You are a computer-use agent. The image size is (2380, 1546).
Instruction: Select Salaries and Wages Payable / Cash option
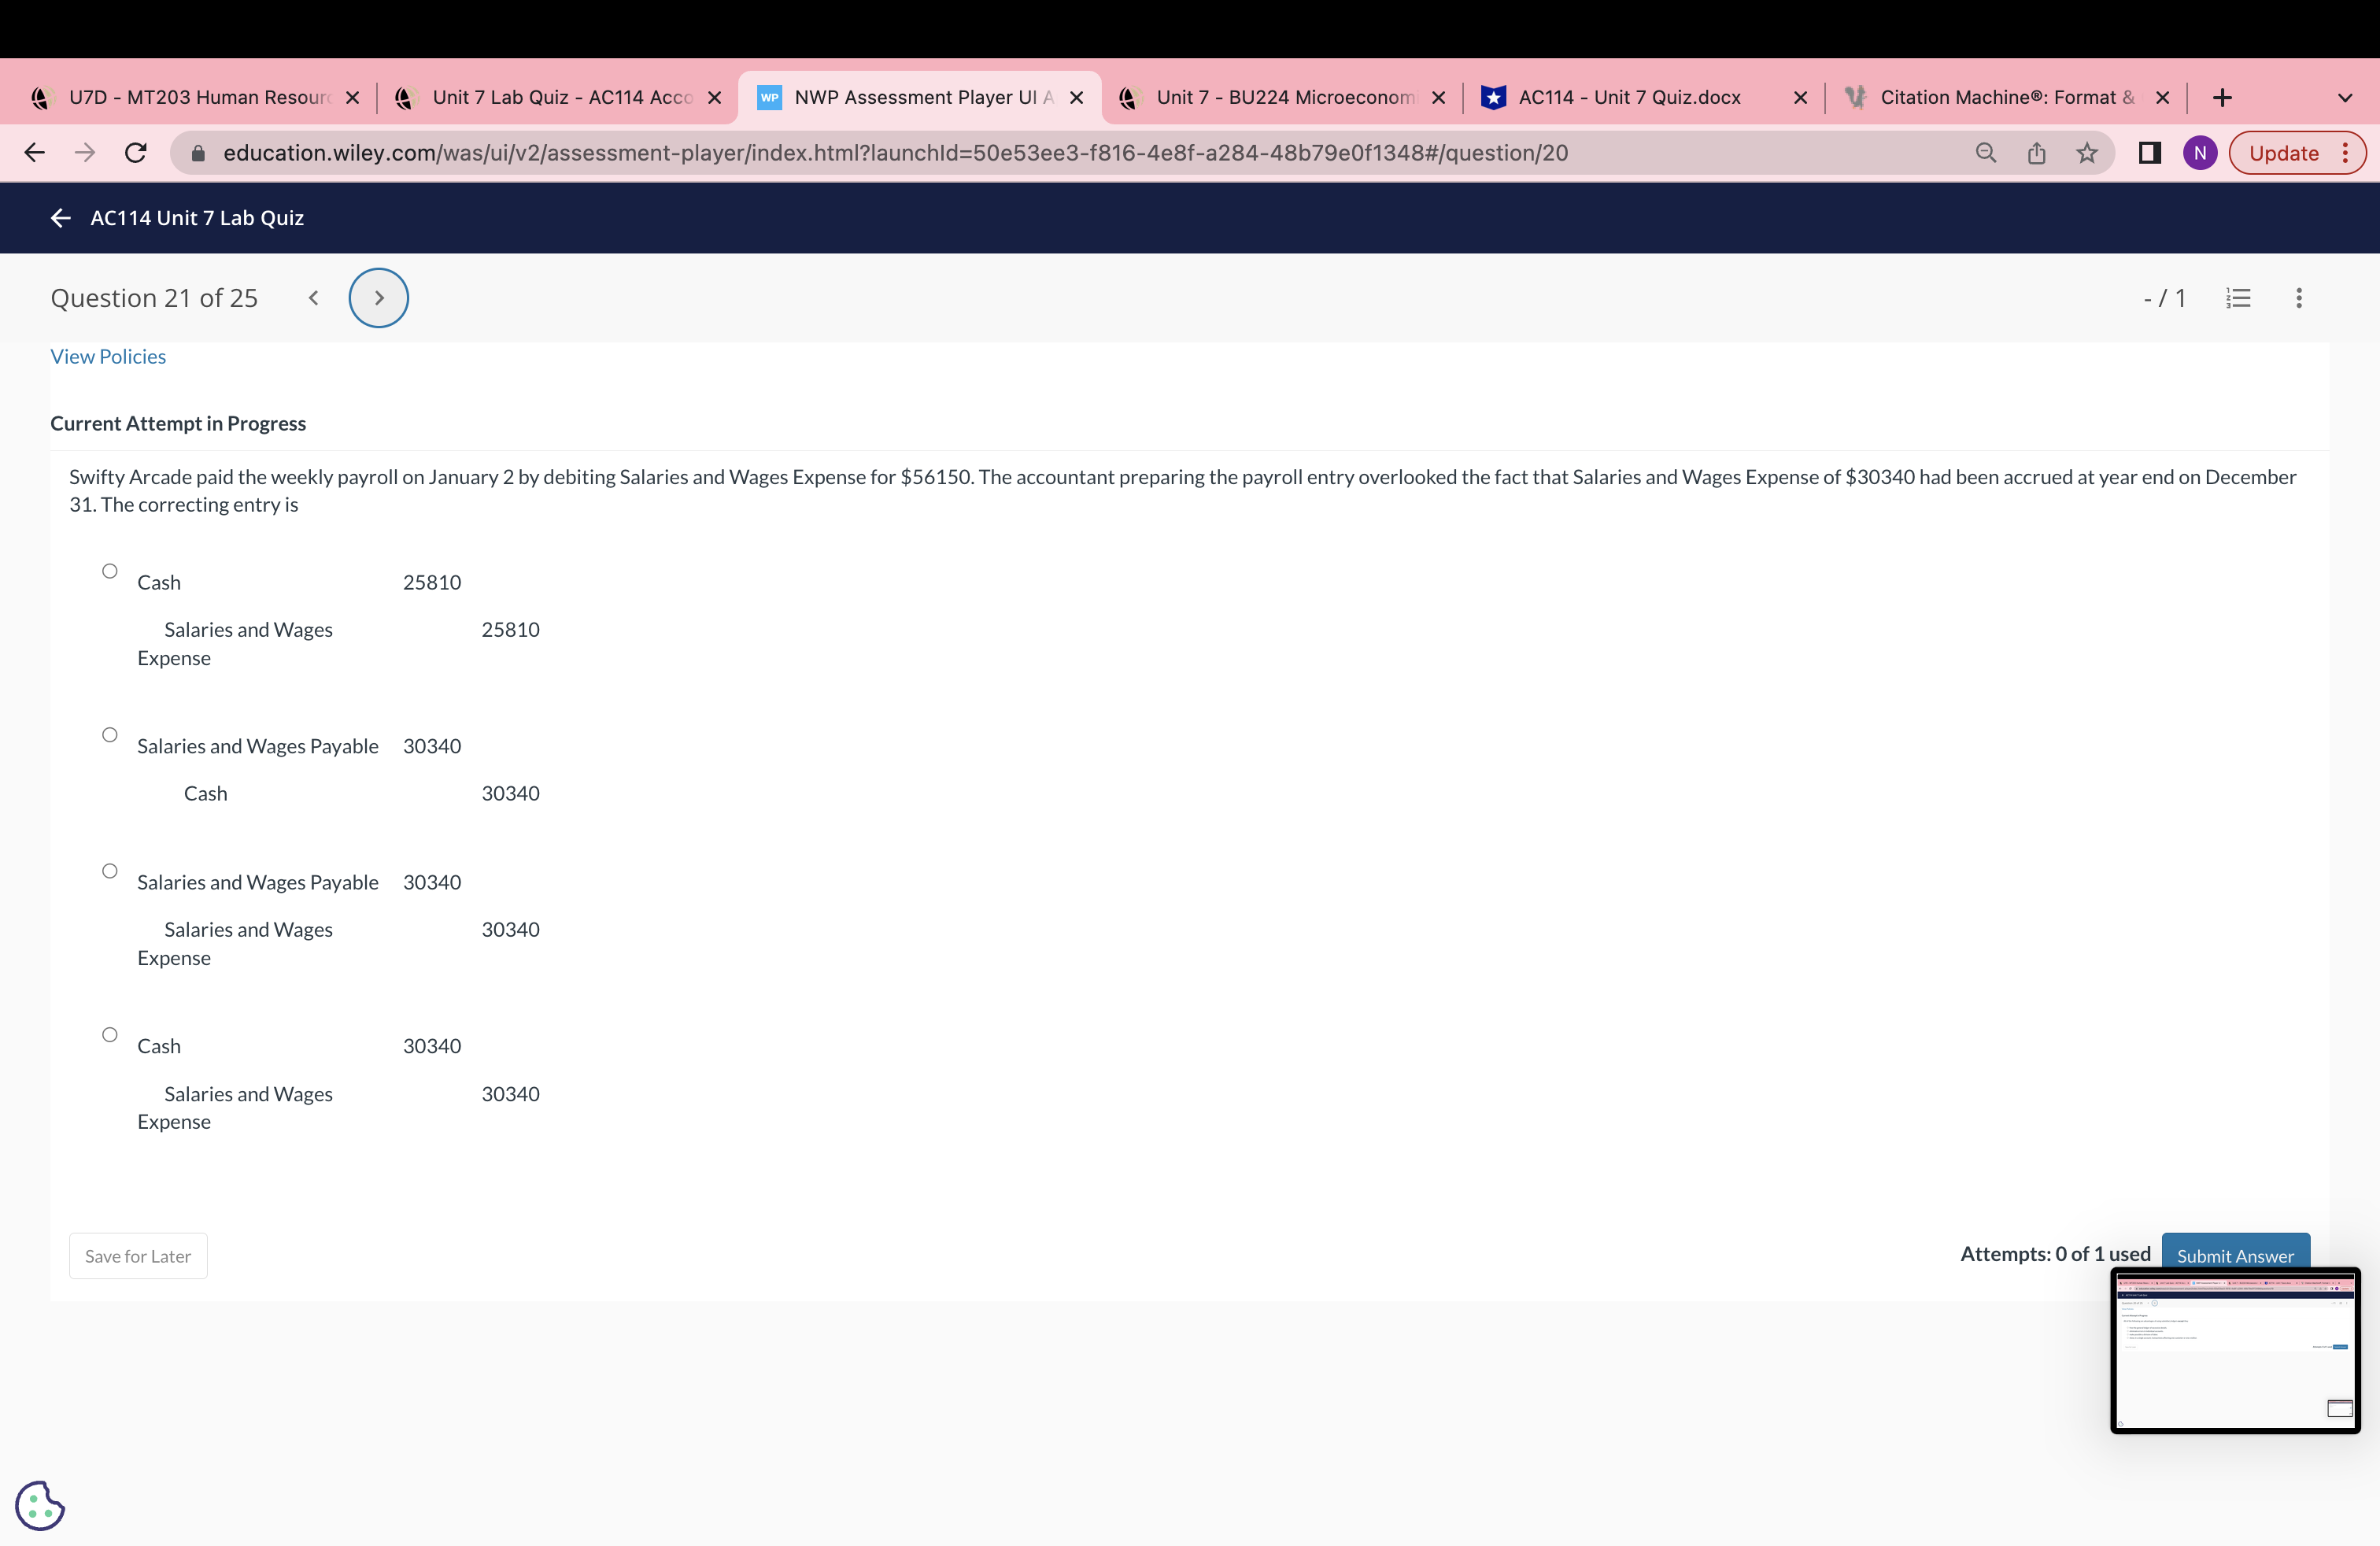110,735
